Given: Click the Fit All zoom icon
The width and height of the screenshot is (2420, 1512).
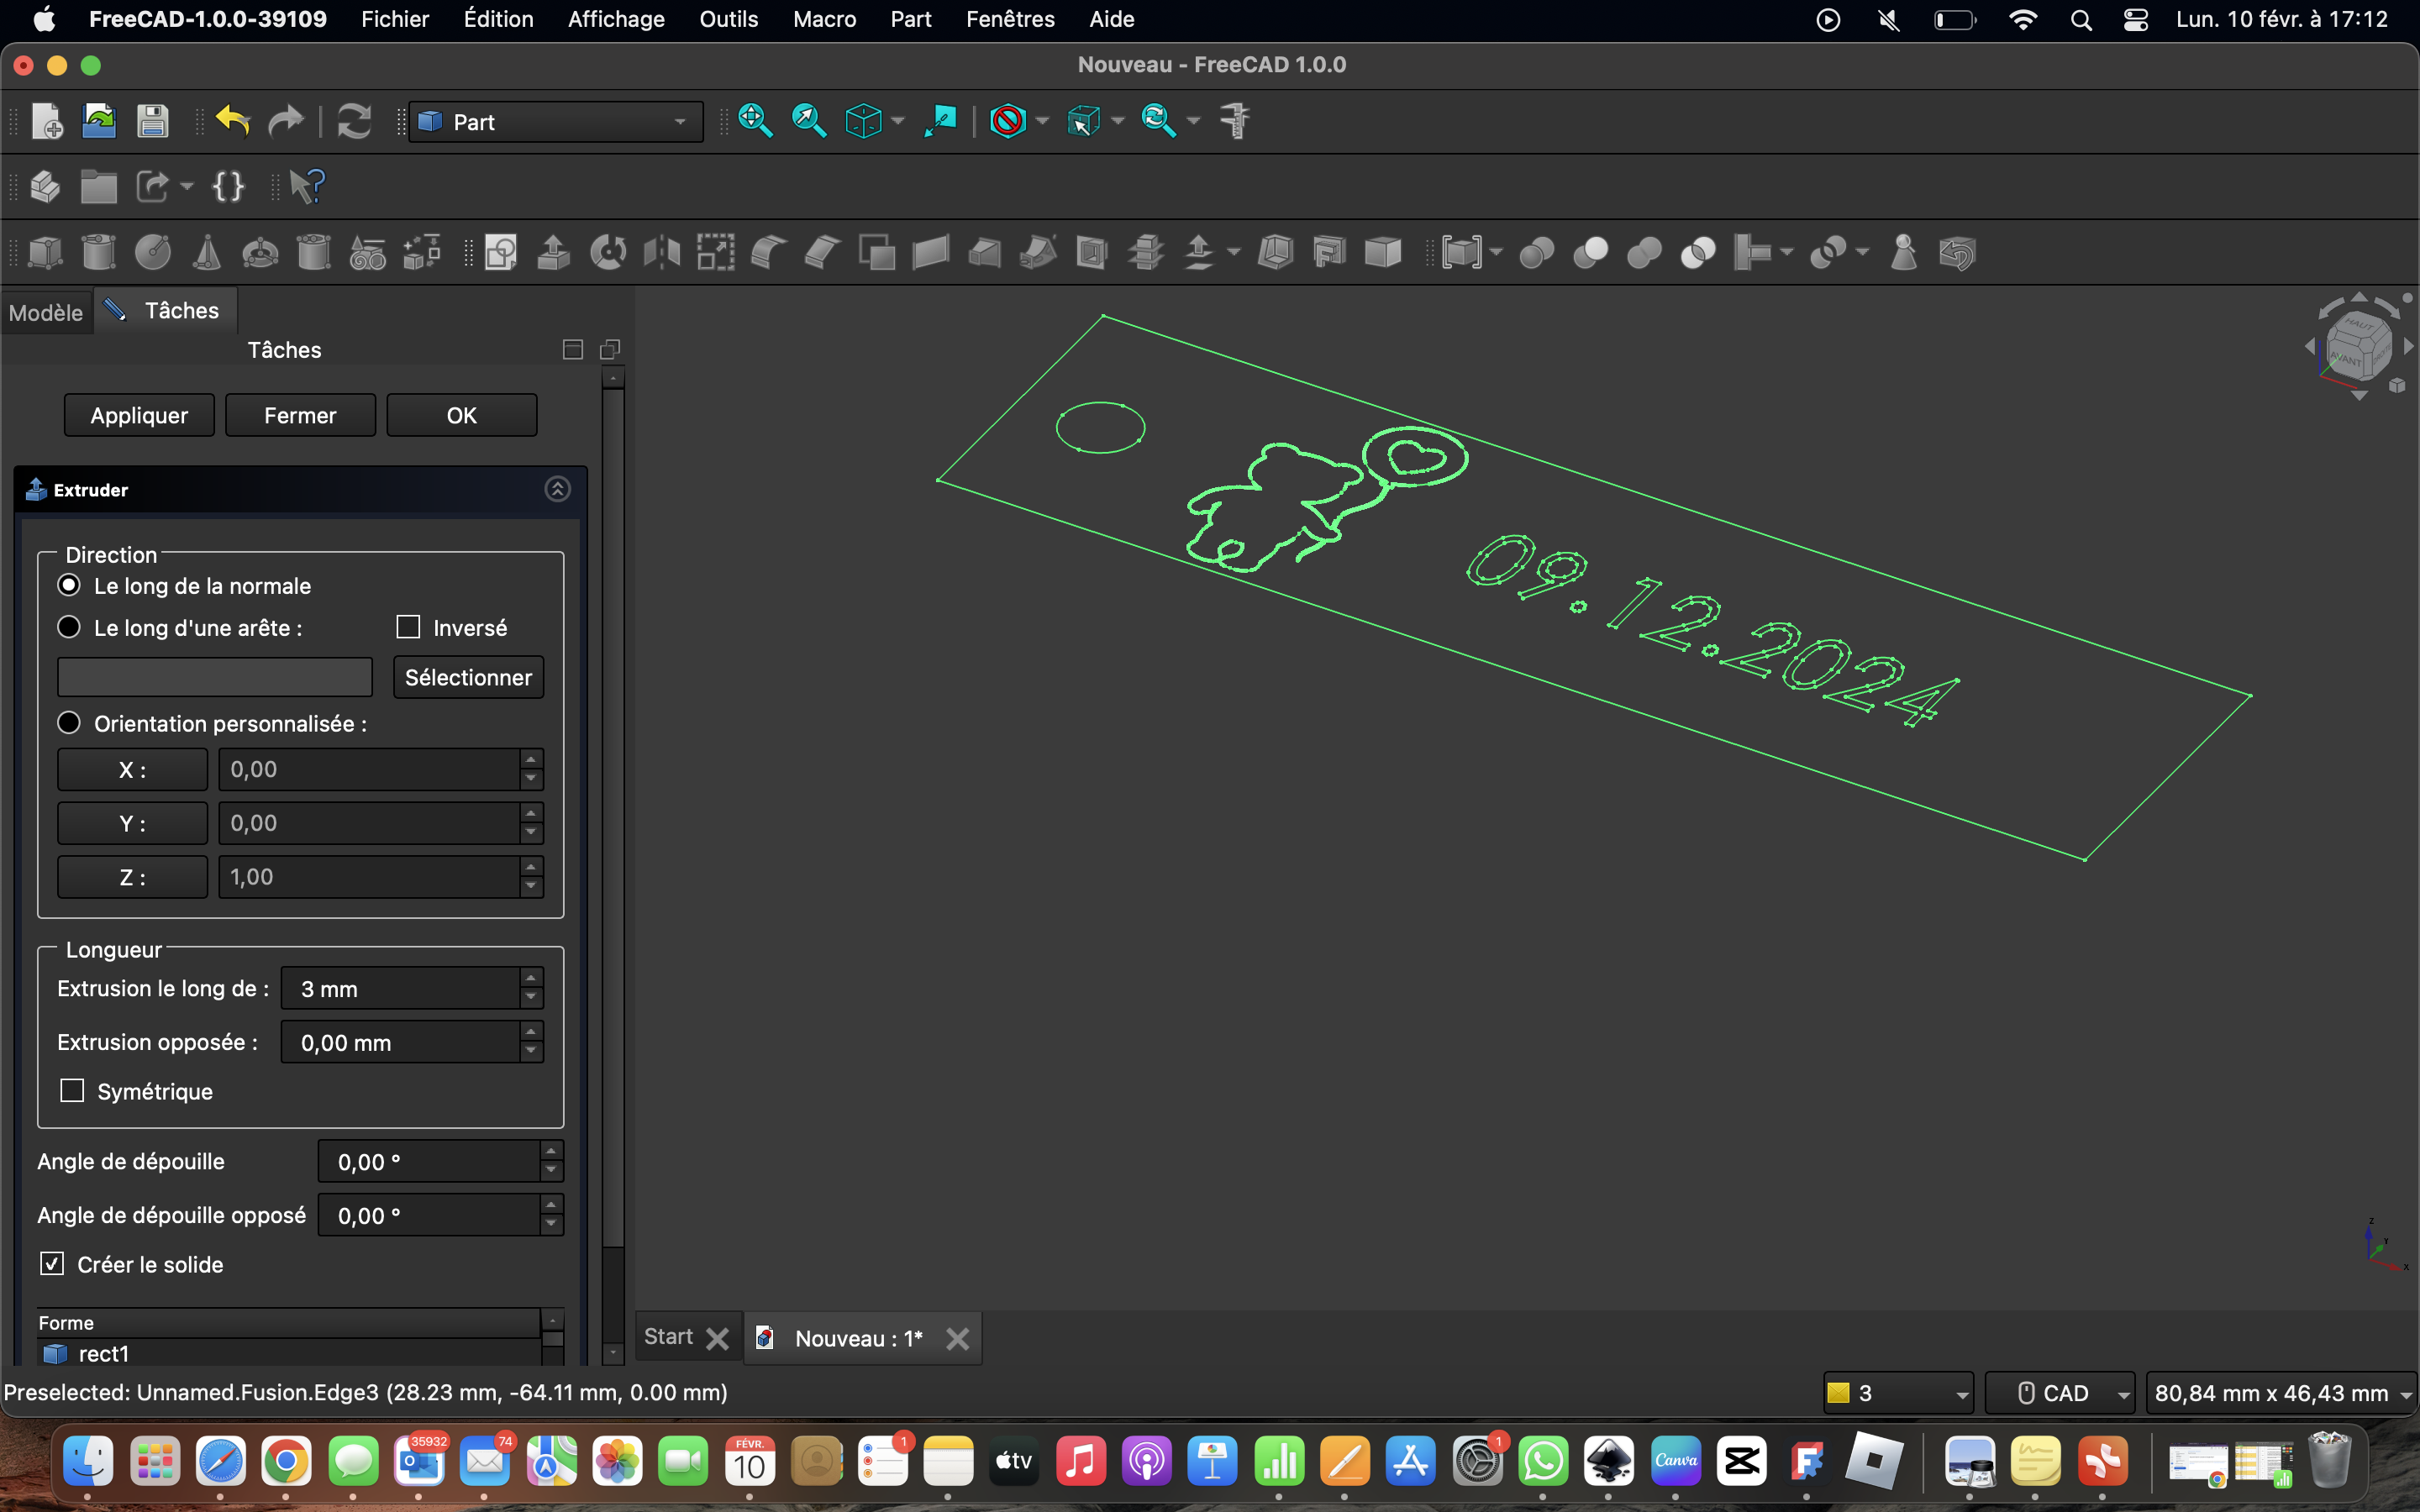Looking at the screenshot, I should click(755, 121).
